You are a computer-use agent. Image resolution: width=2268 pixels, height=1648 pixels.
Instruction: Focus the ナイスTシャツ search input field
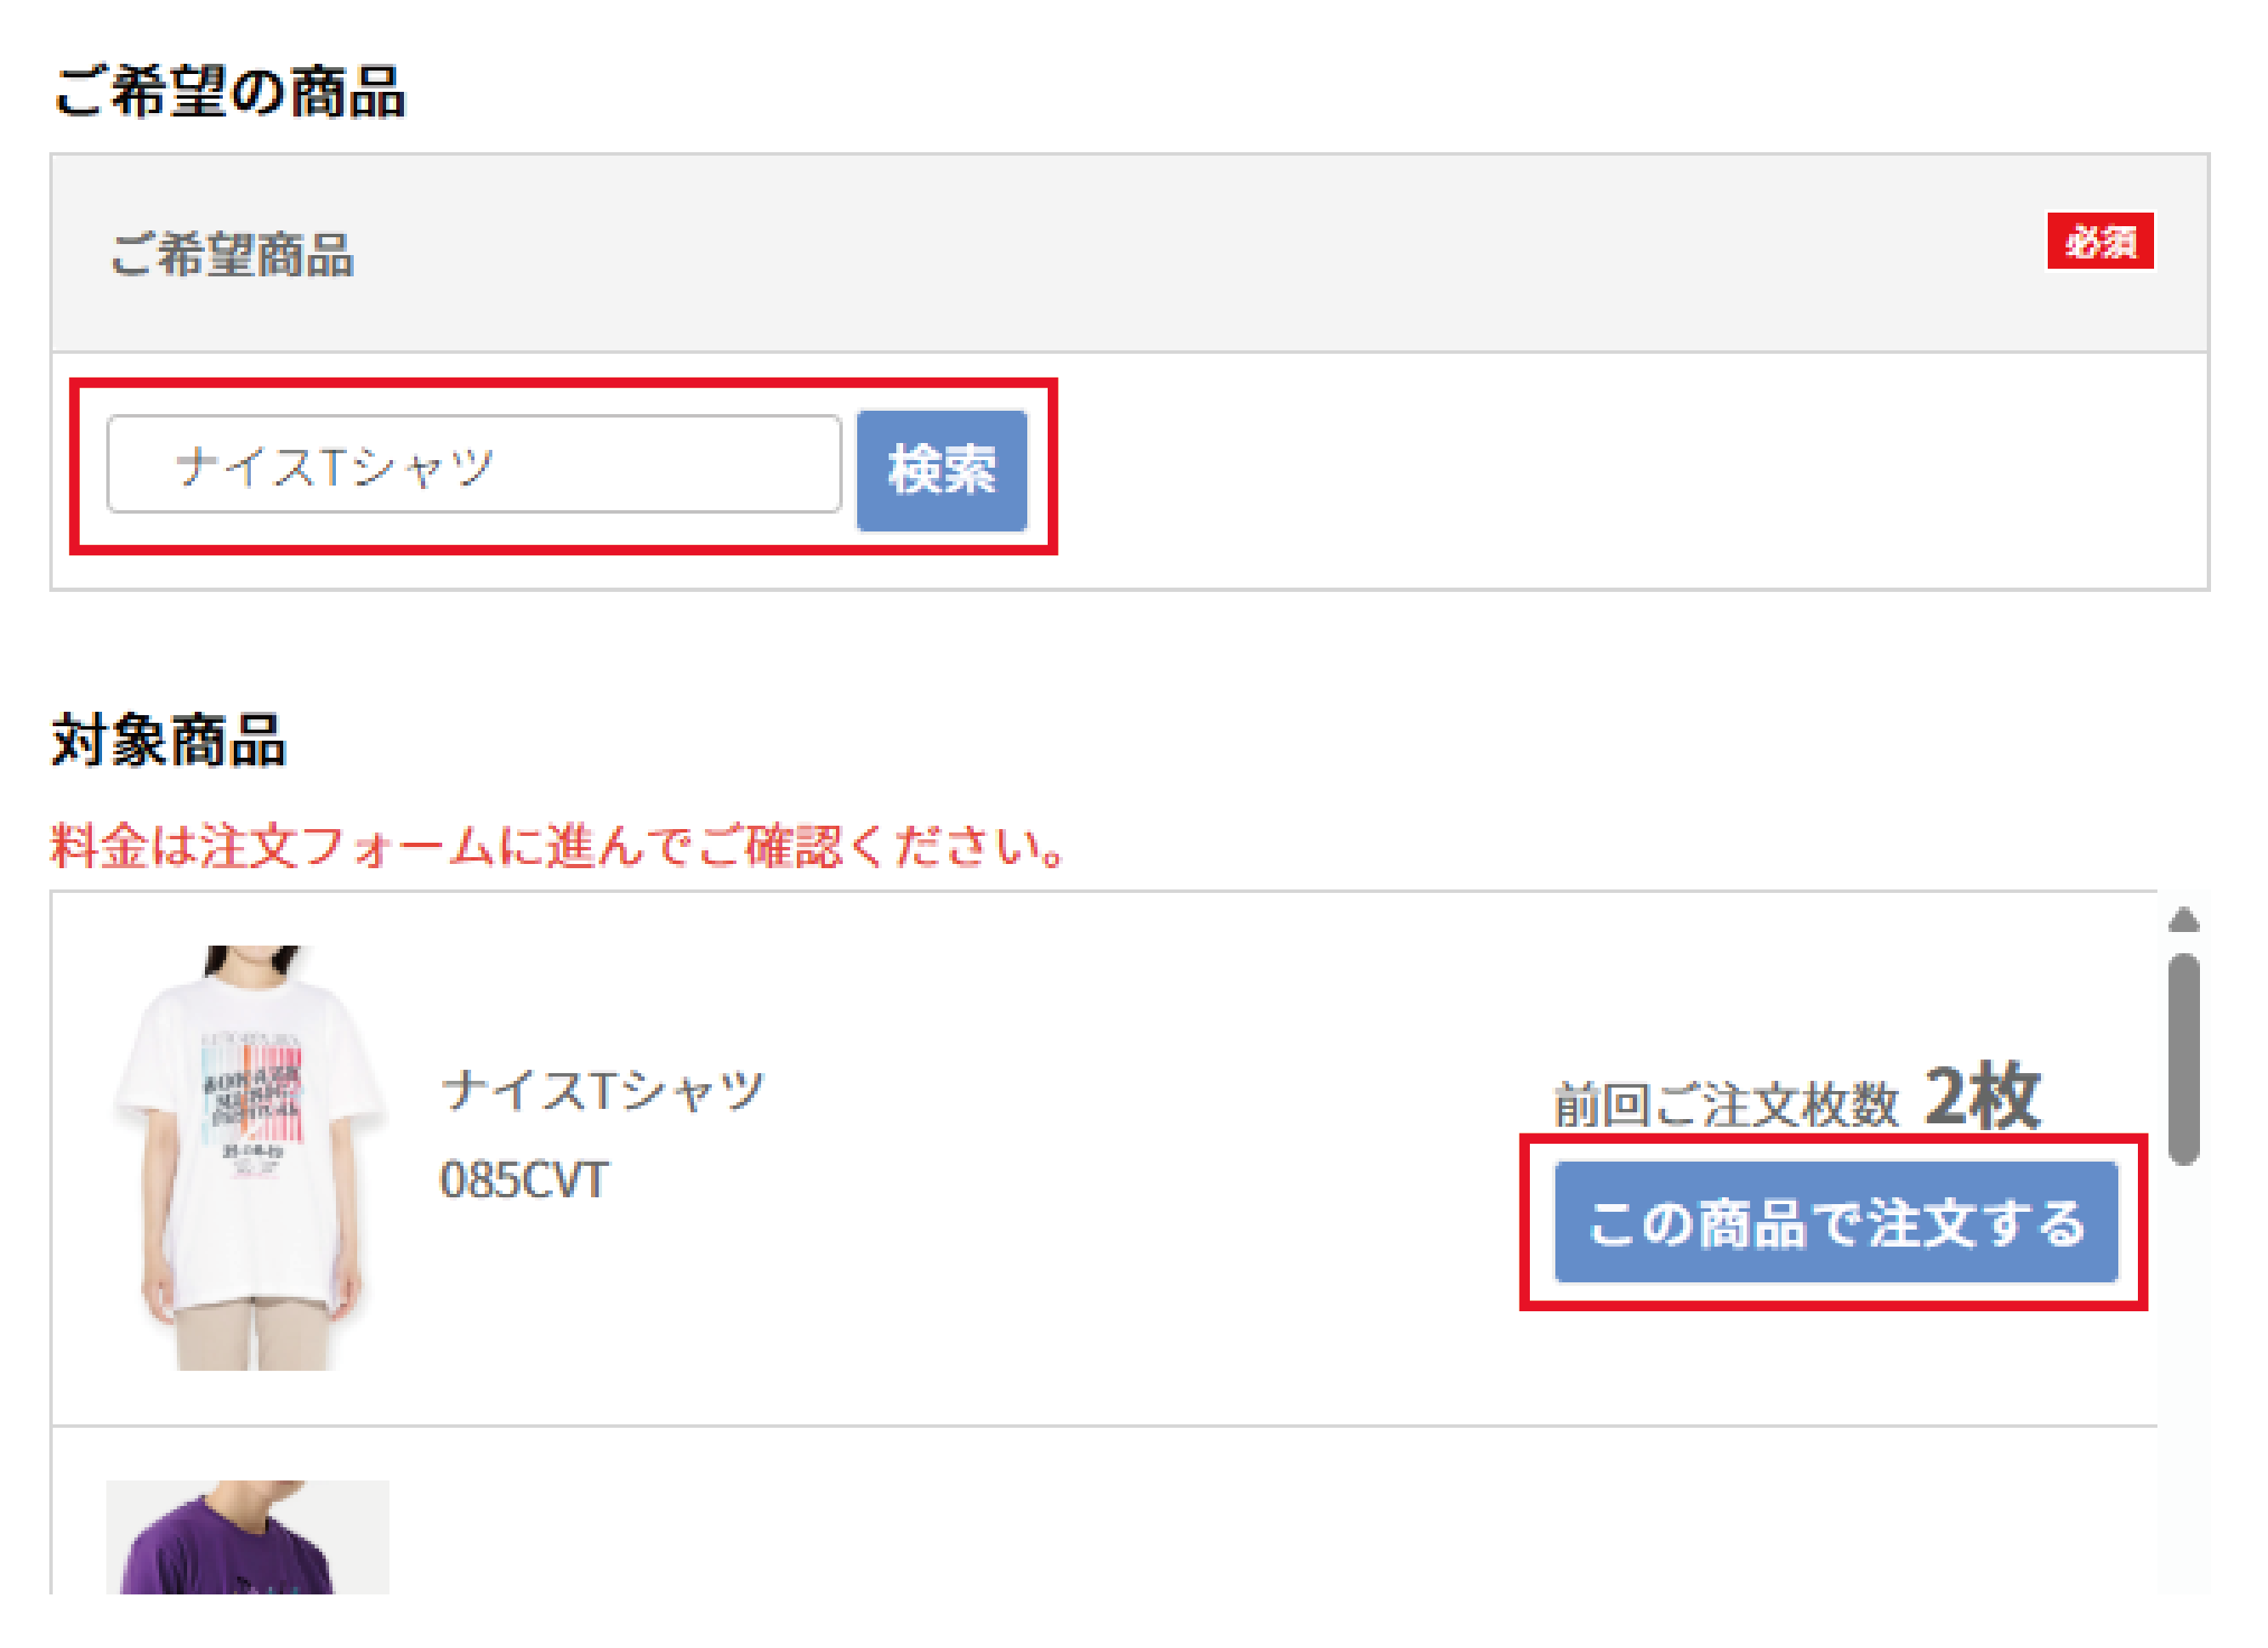[x=474, y=465]
